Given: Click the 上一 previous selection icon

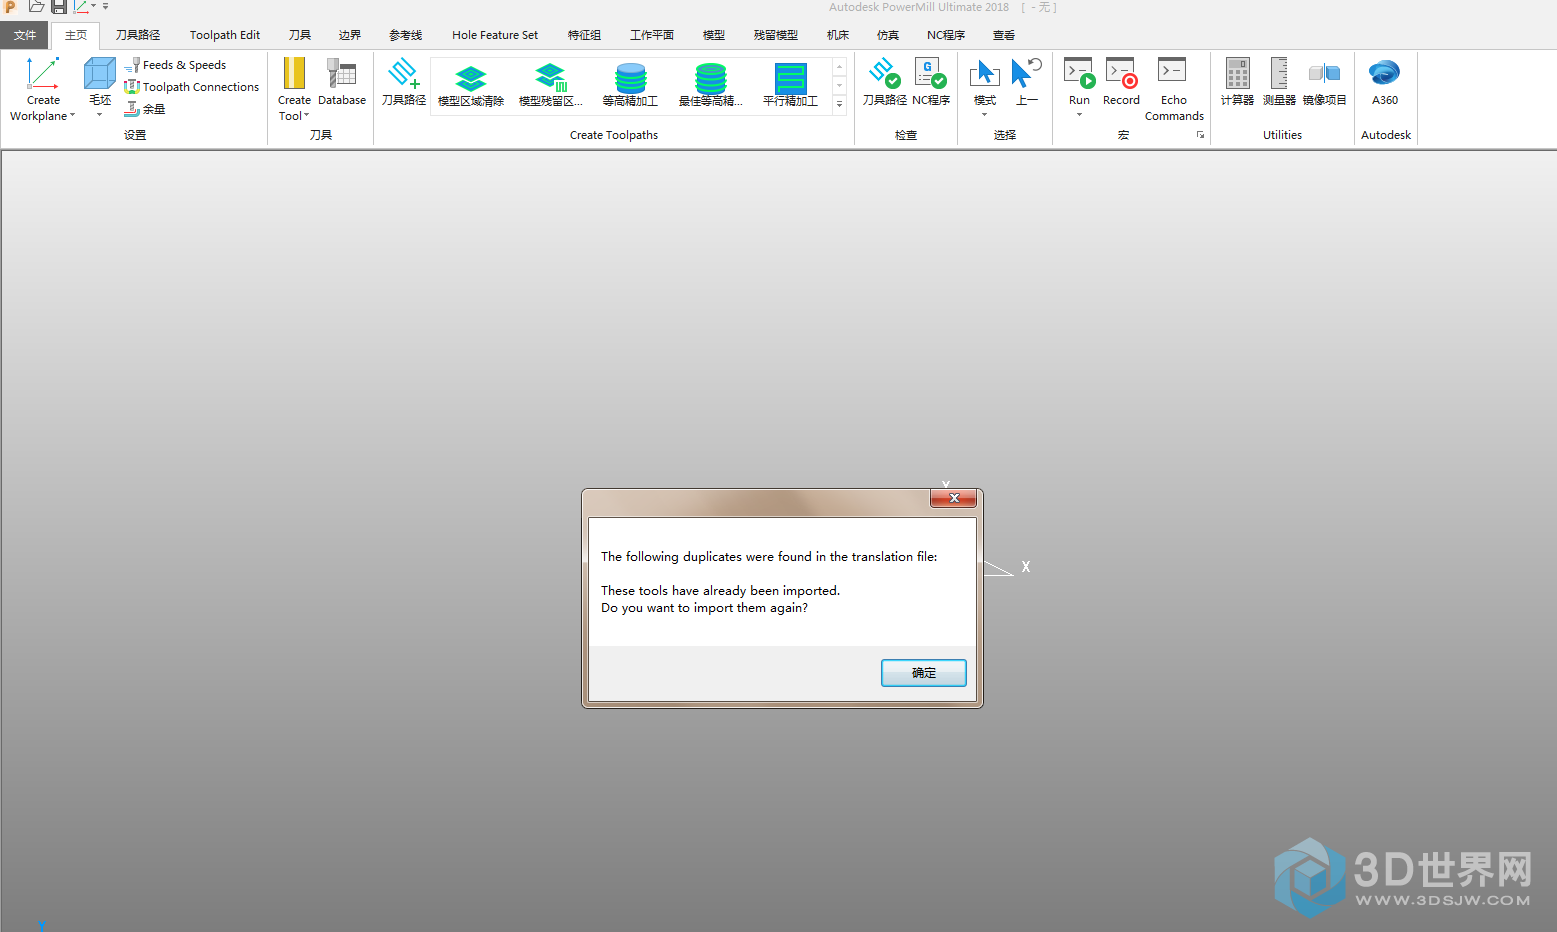Looking at the screenshot, I should pyautogui.click(x=1027, y=73).
